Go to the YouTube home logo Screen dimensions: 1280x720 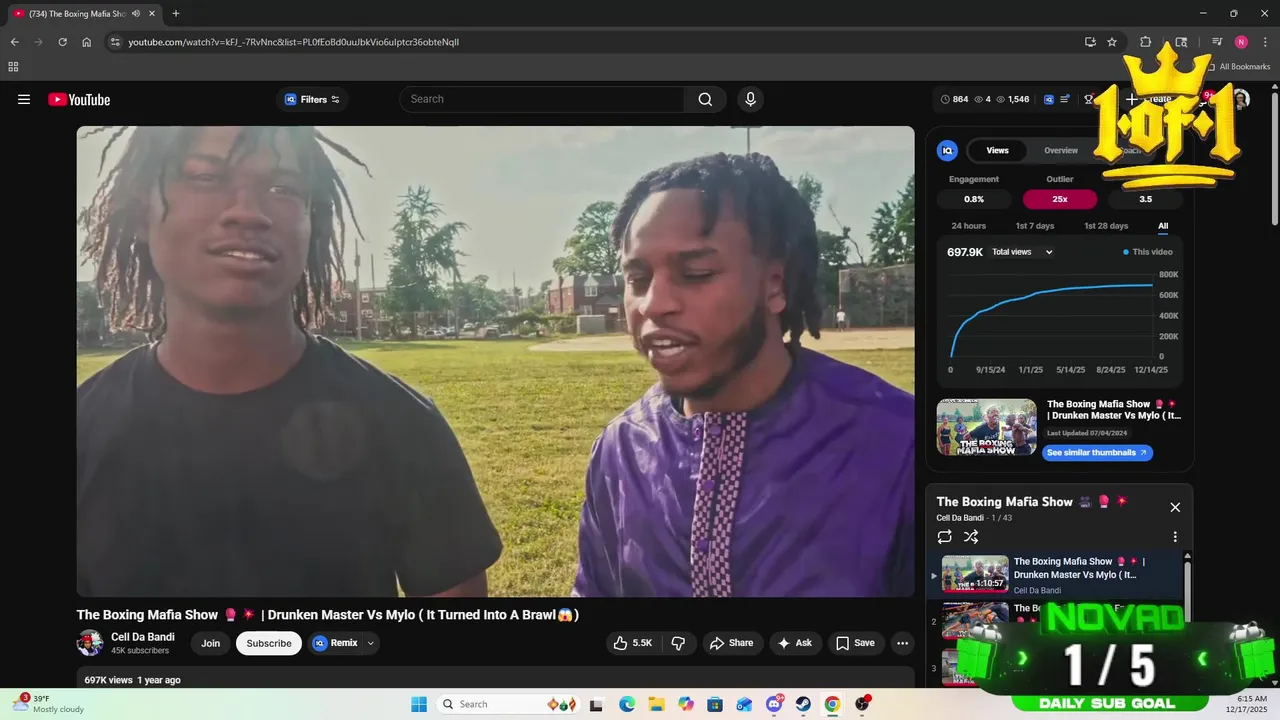point(79,99)
